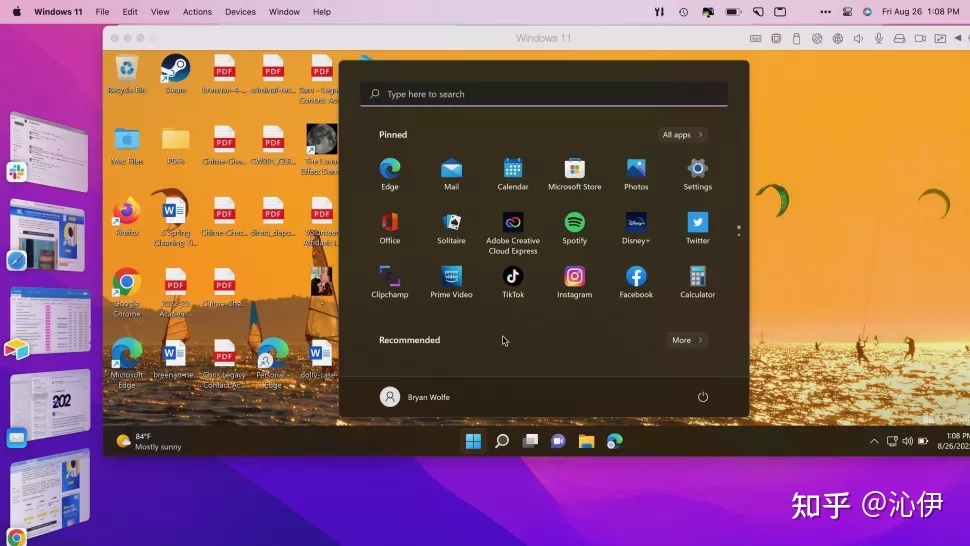The image size is (970, 546).
Task: Open Steam desktop shortcut
Action: tap(176, 70)
